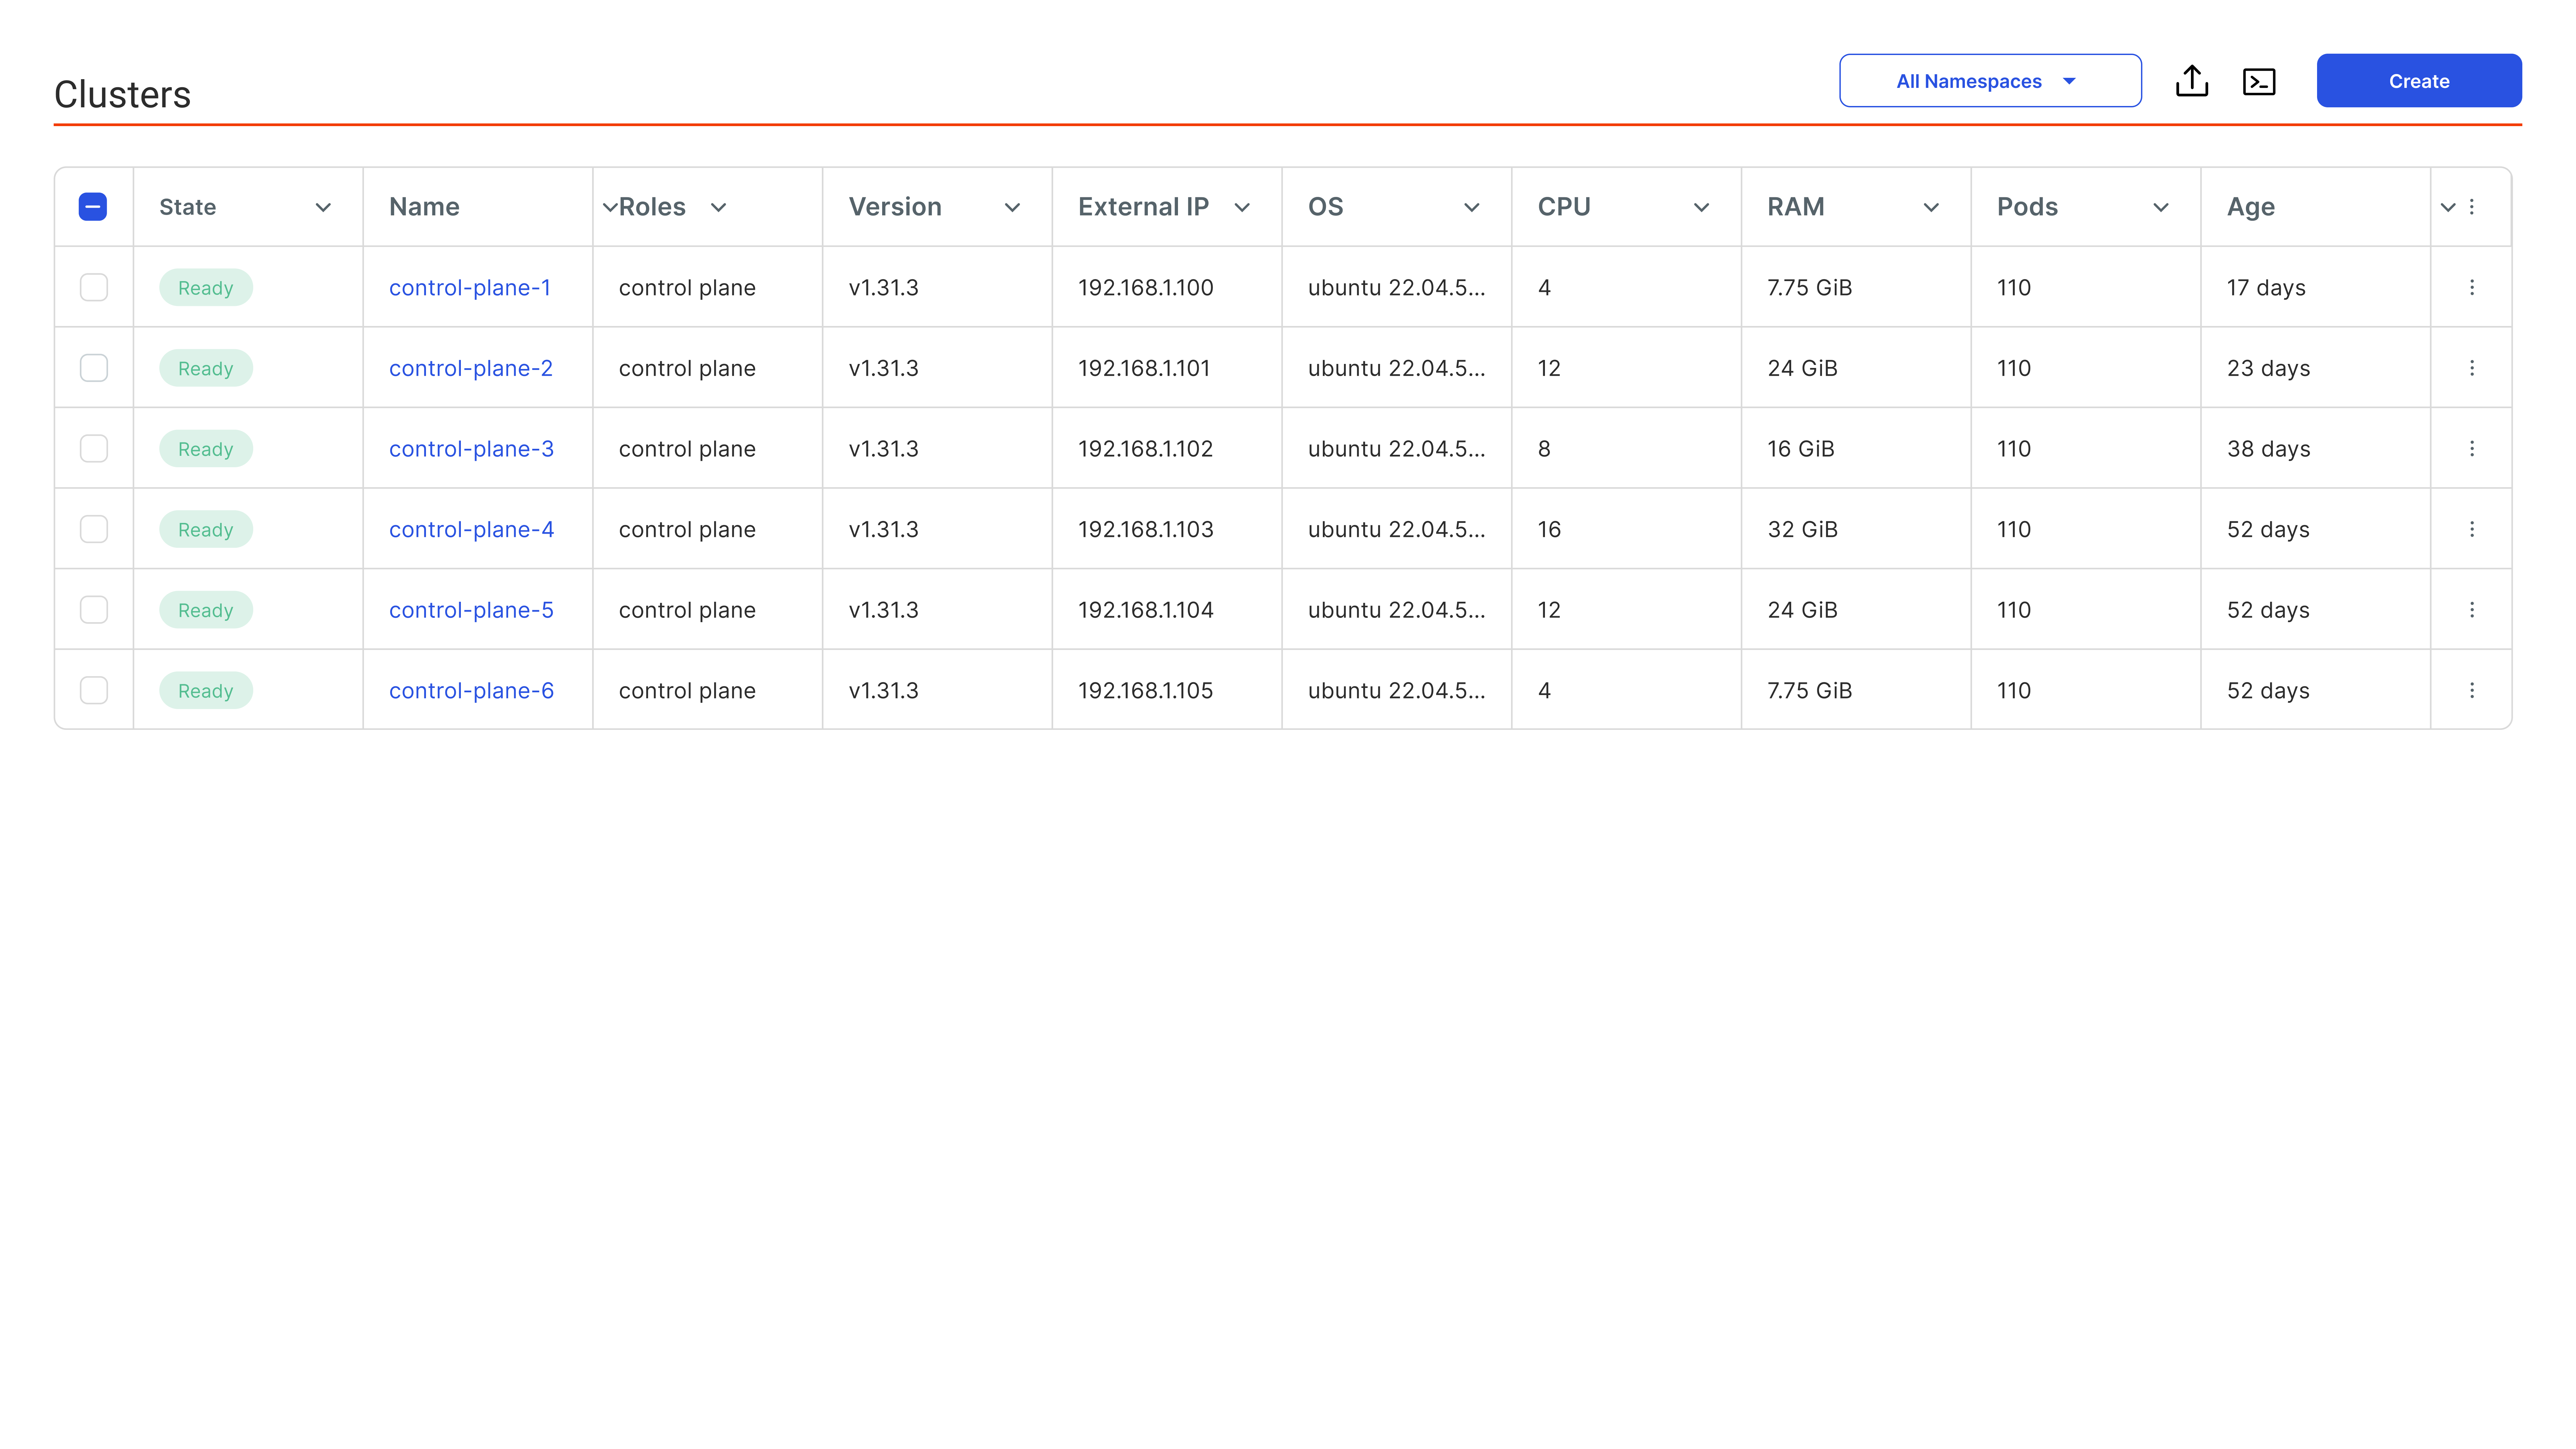Click the CPU value 8
The height and width of the screenshot is (1449, 2576).
click(1544, 449)
